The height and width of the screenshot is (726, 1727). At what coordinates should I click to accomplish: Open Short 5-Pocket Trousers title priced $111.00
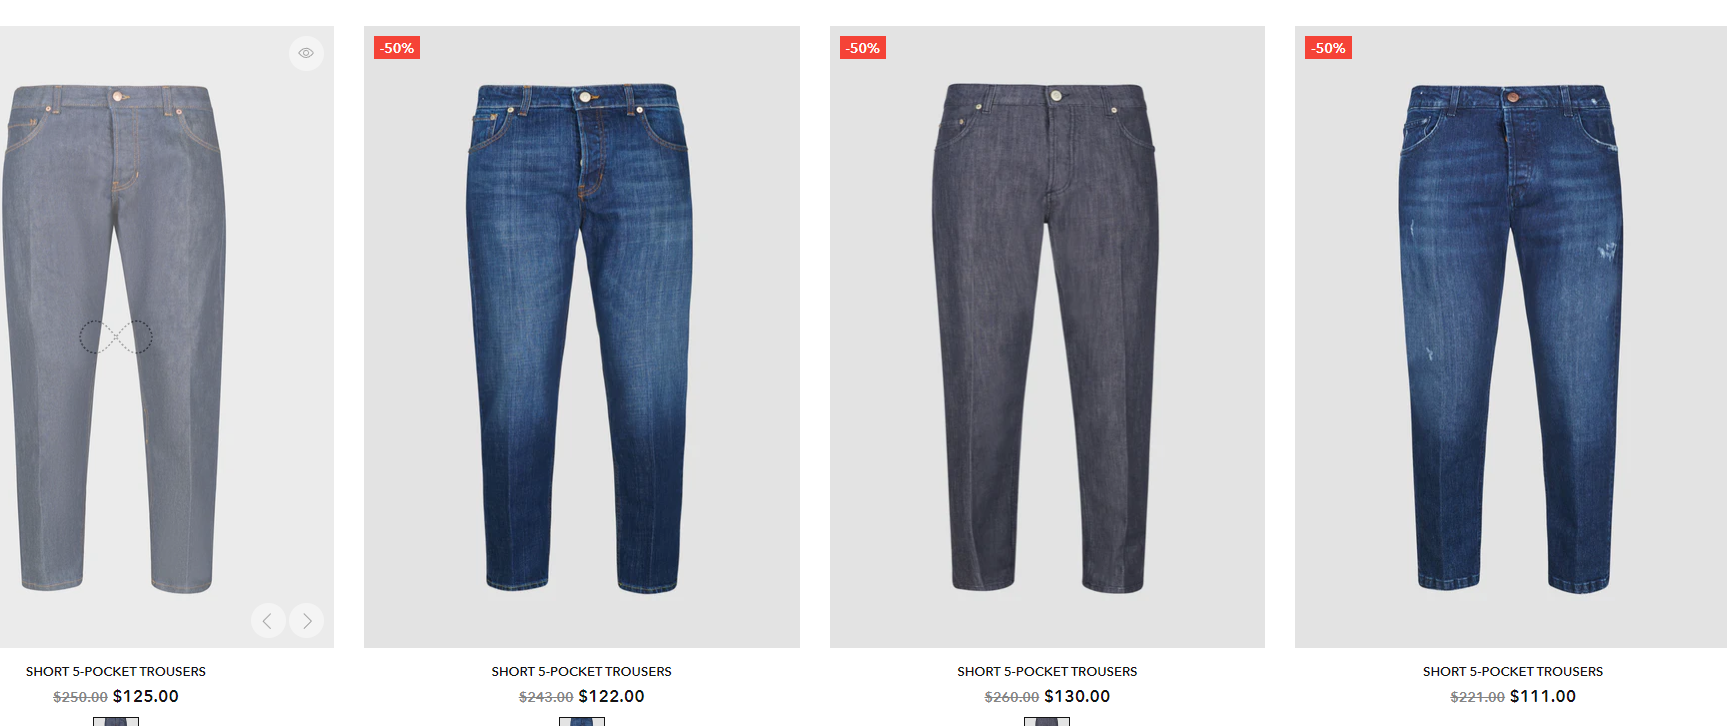[1513, 672]
